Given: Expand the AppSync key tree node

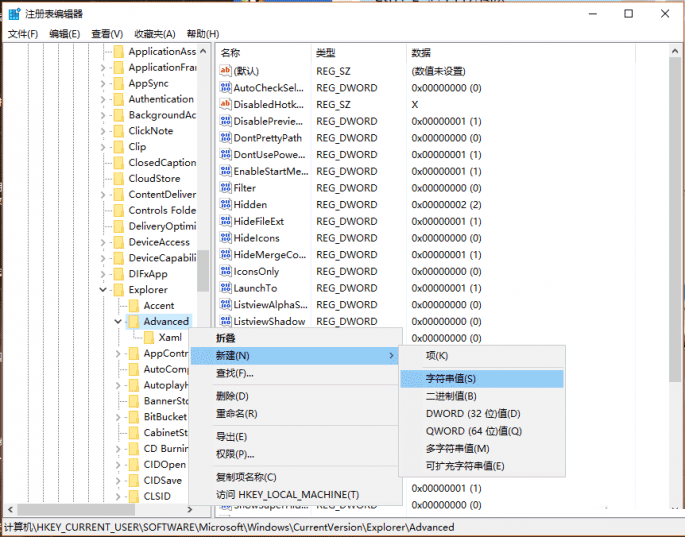Looking at the screenshot, I should tap(103, 84).
